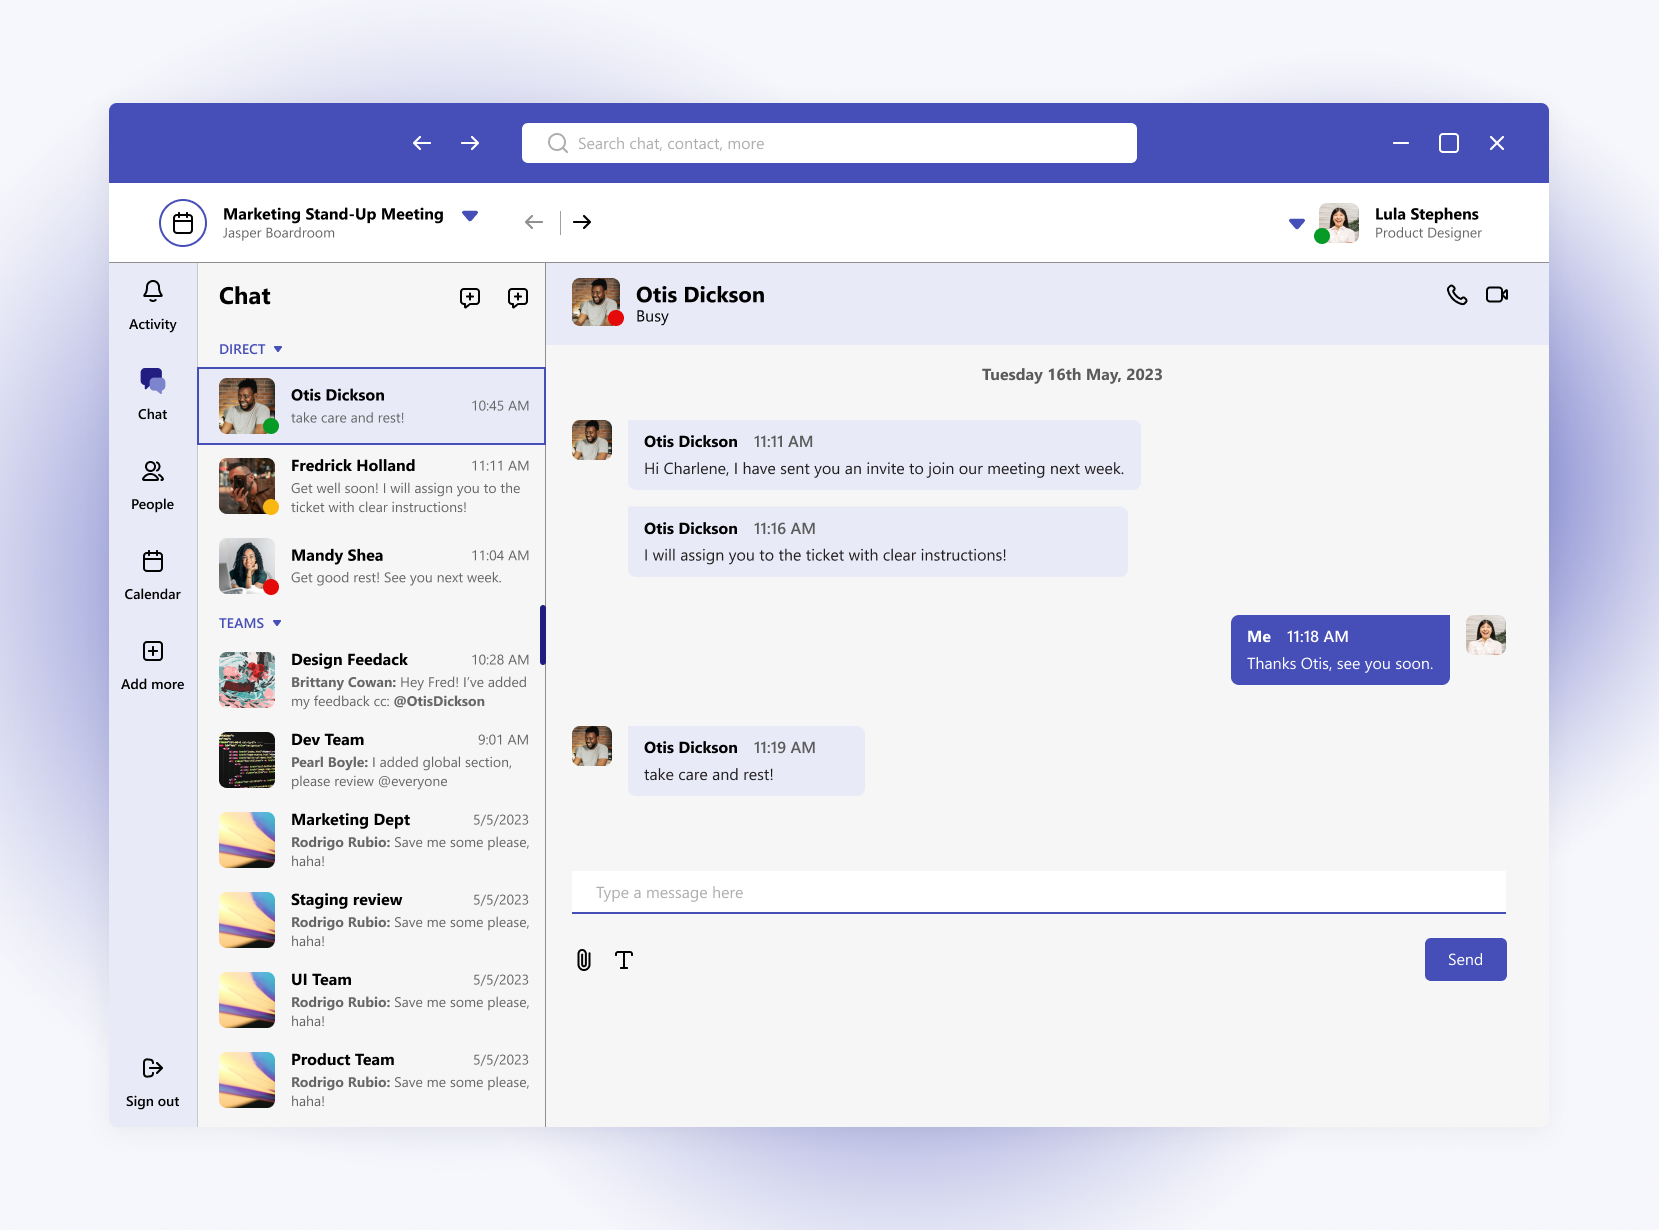Select the Chat sidebar icon
Image resolution: width=1659 pixels, height=1230 pixels.
[x=152, y=392]
